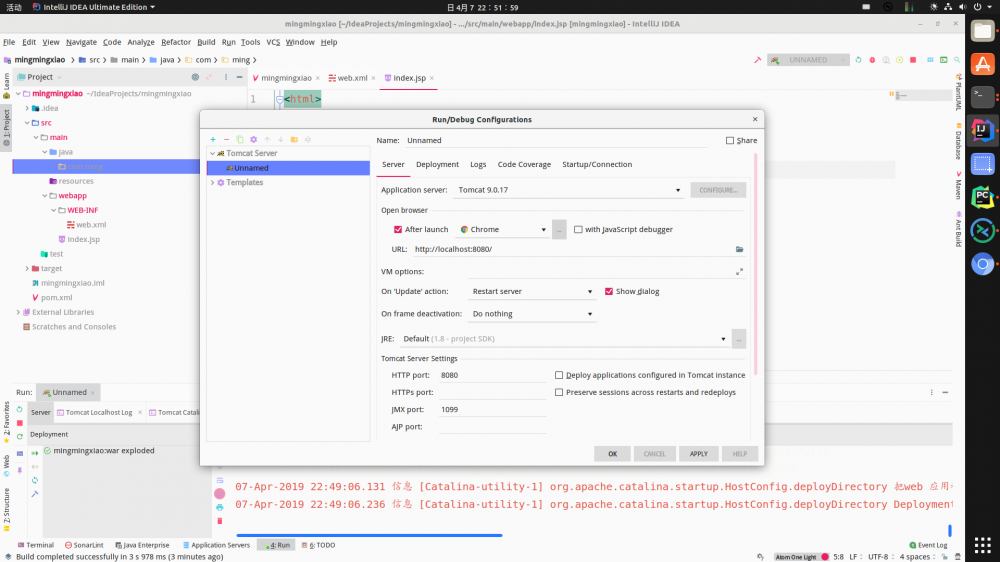The width and height of the screenshot is (1000, 562).
Task: Open the Terminal tool window button
Action: pos(36,545)
